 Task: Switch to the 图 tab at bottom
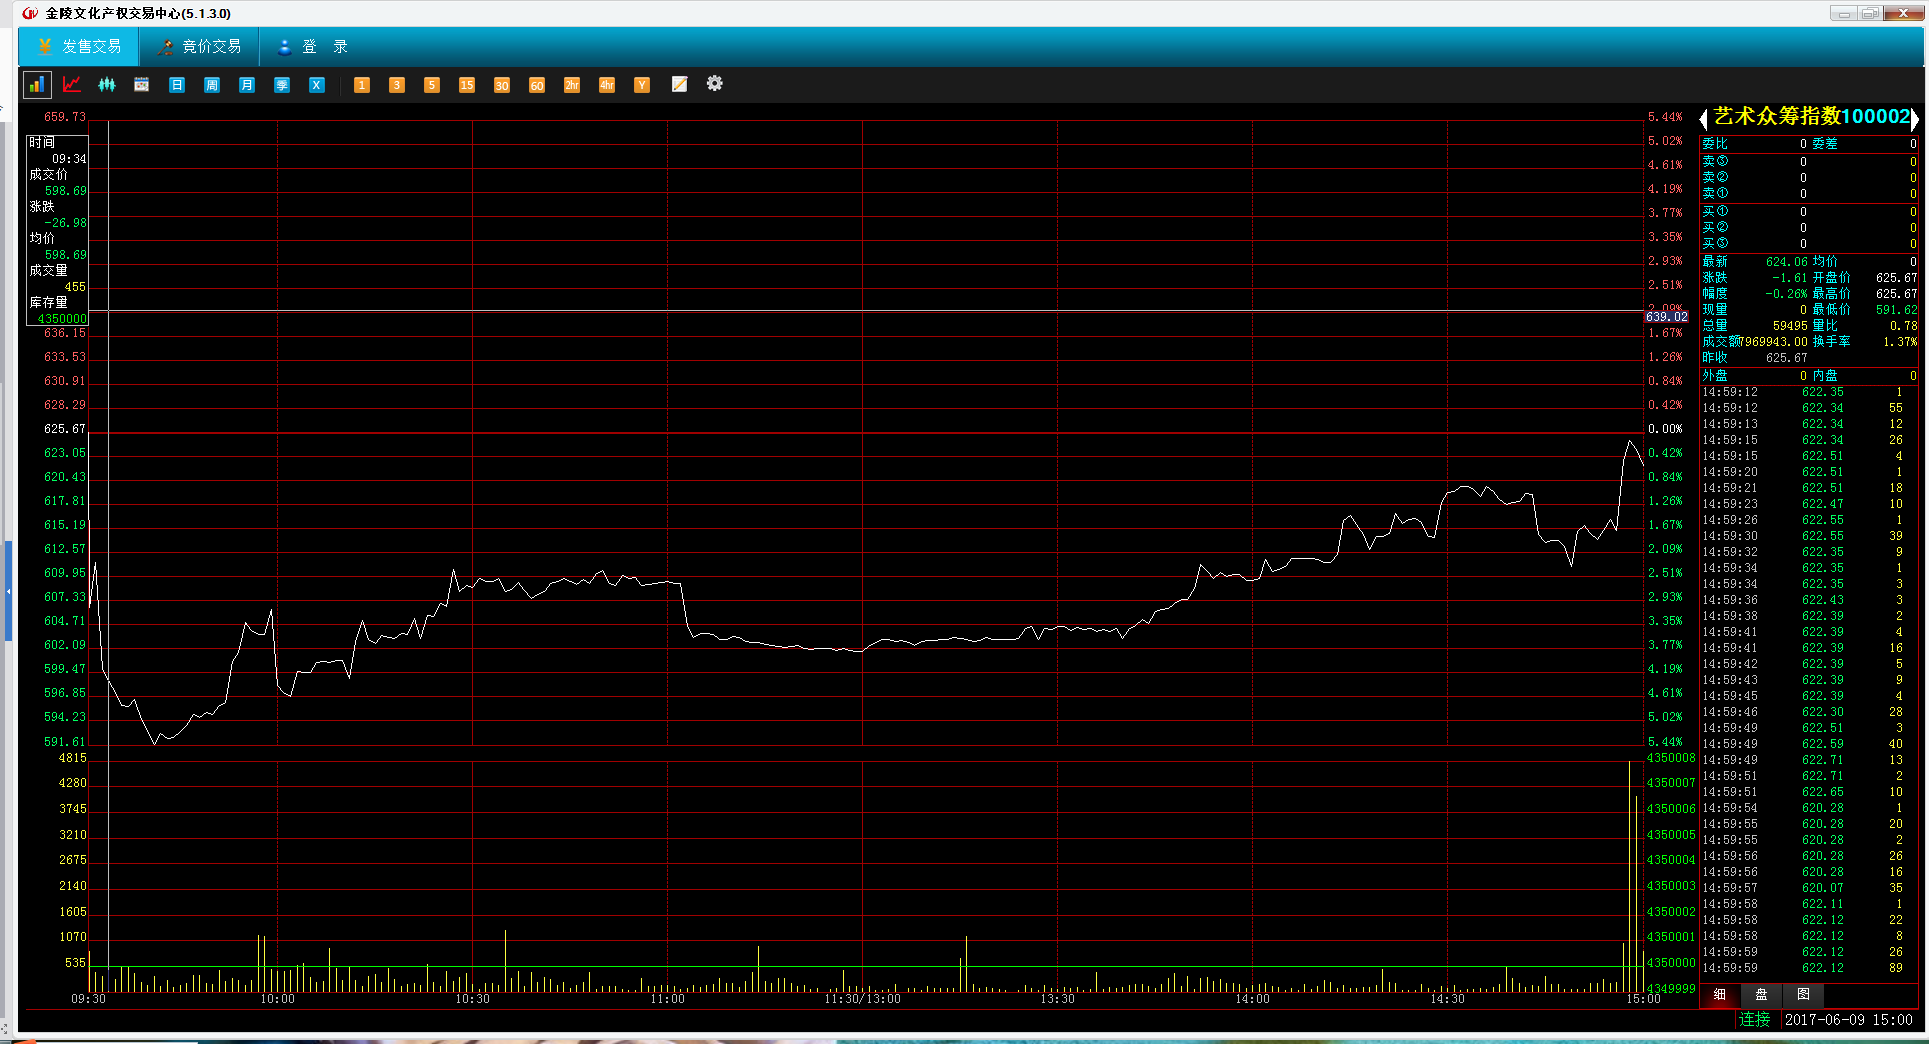(x=1803, y=995)
